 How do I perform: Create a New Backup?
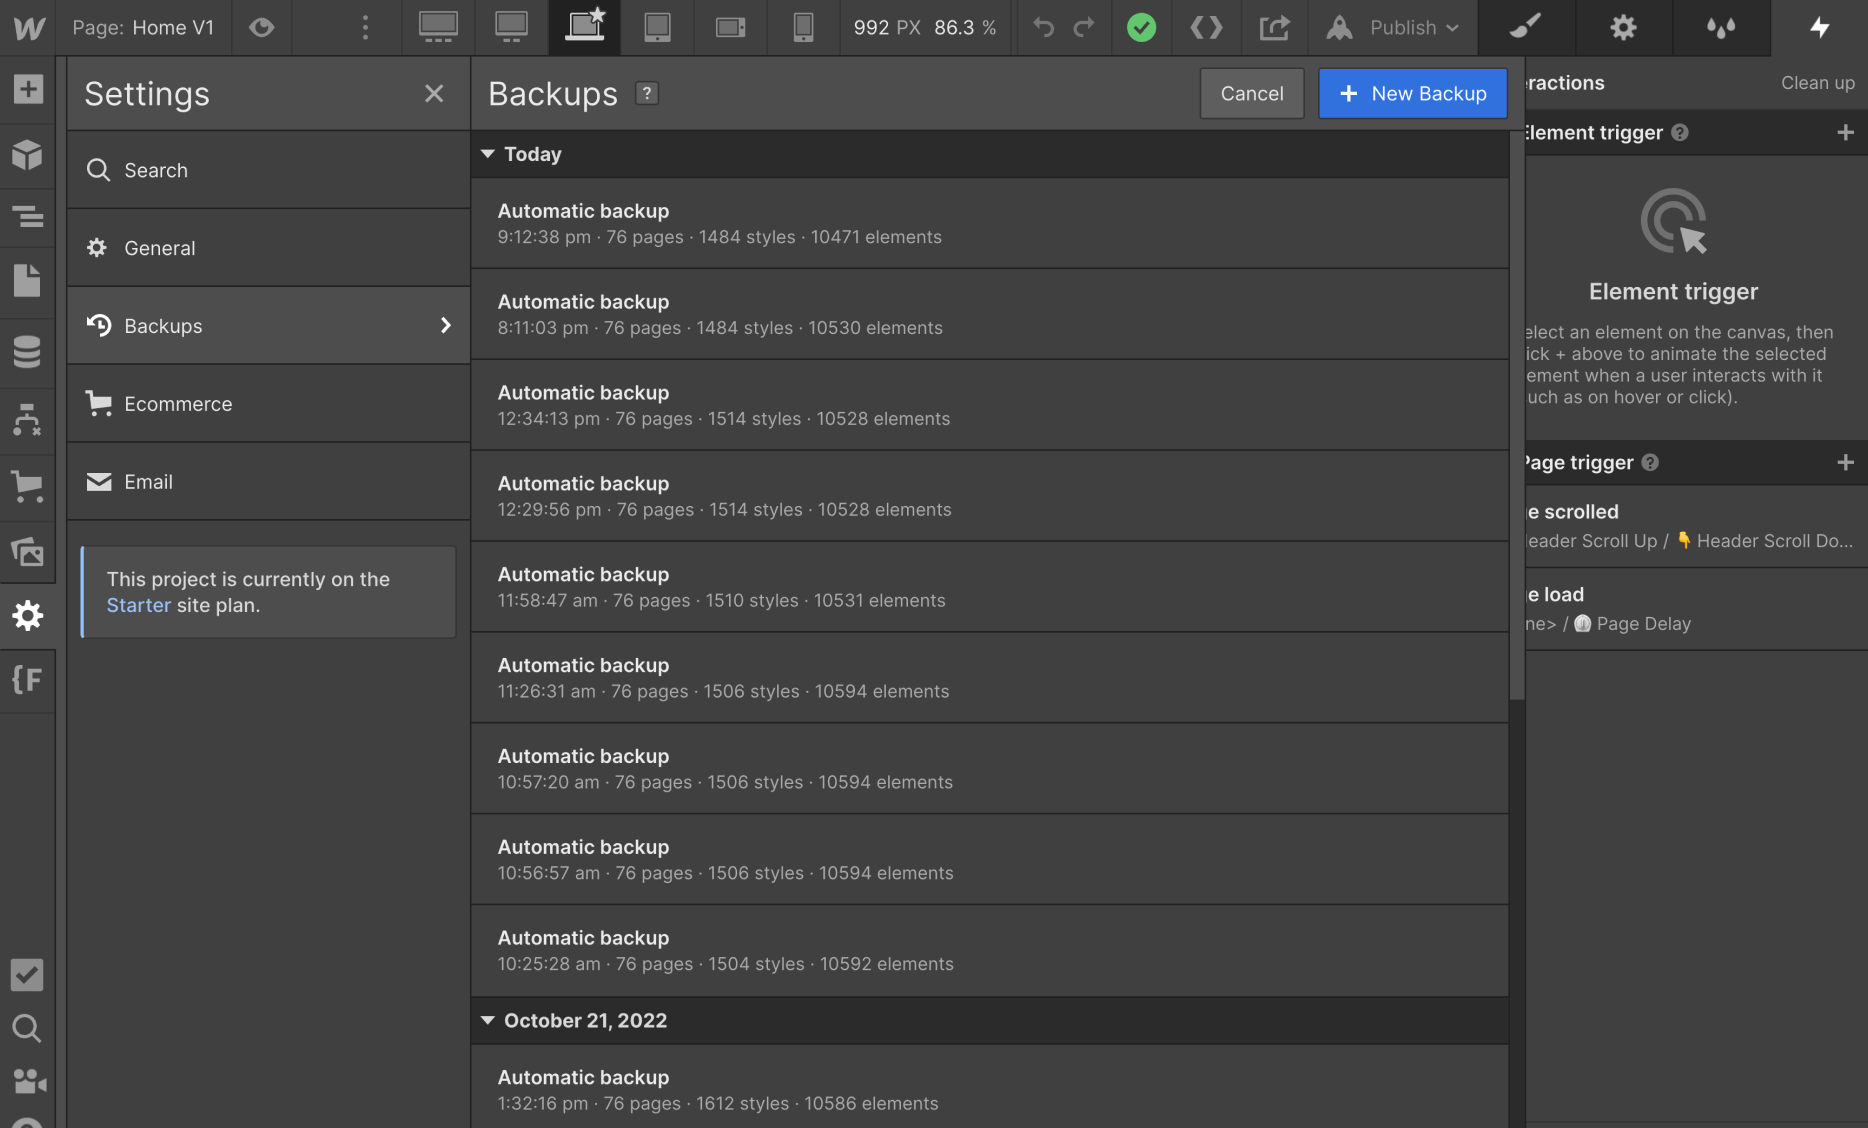coord(1412,93)
